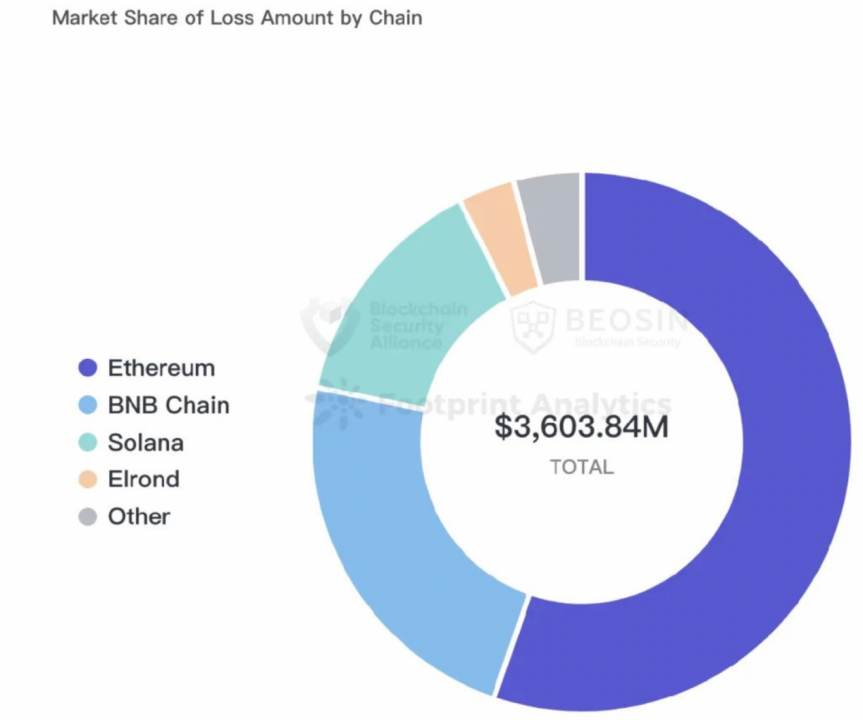Click the BNB Chain legend color dot

(88, 405)
